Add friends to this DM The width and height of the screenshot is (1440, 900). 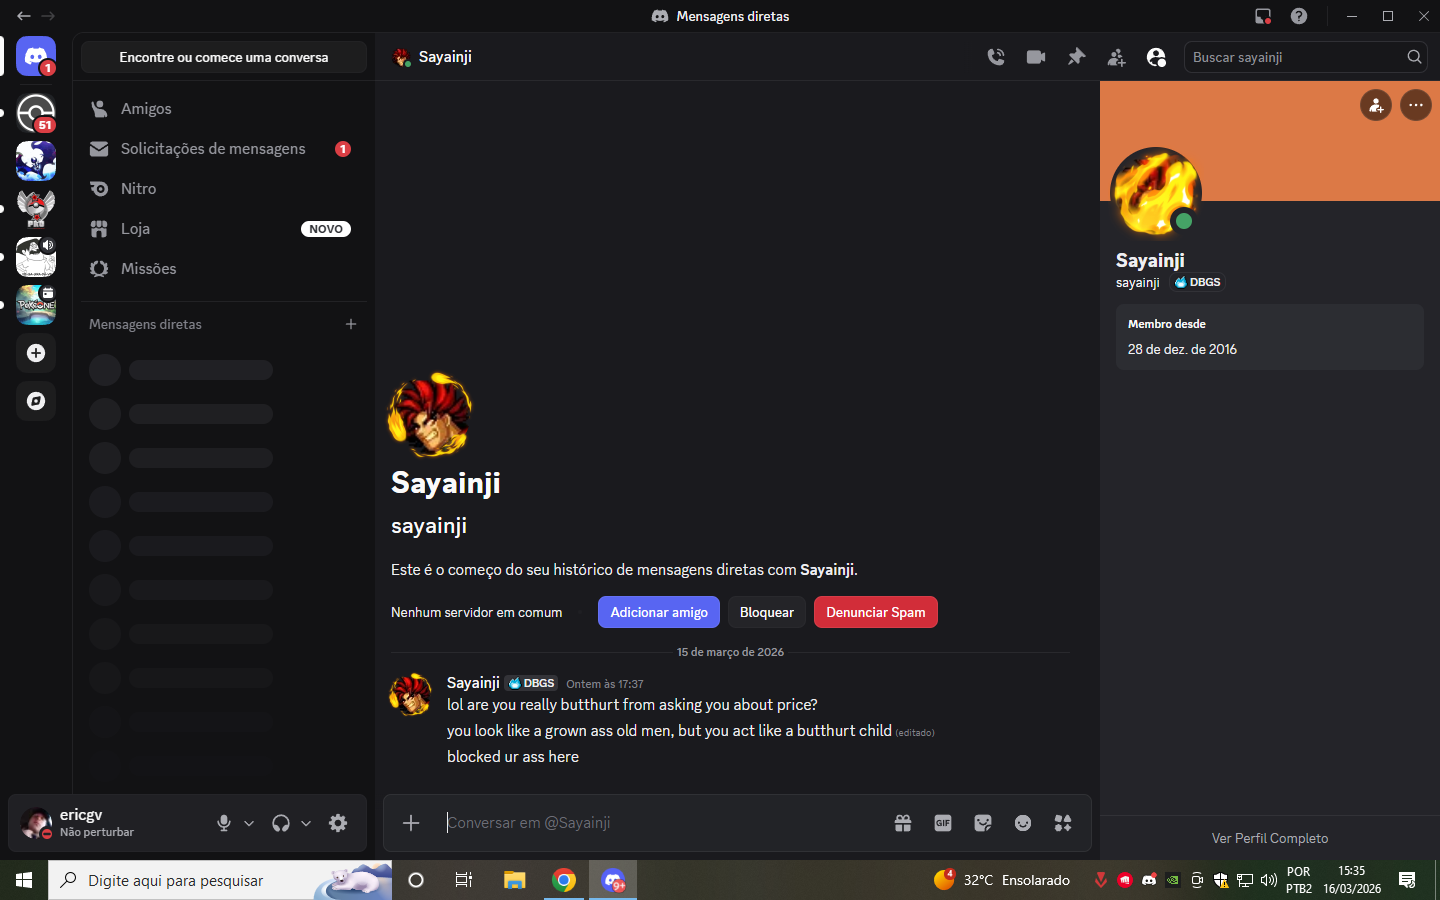(1116, 57)
